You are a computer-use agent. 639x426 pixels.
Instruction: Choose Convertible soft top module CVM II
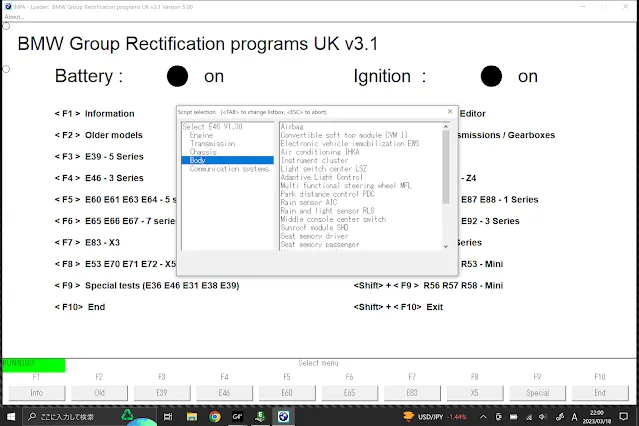tap(344, 135)
